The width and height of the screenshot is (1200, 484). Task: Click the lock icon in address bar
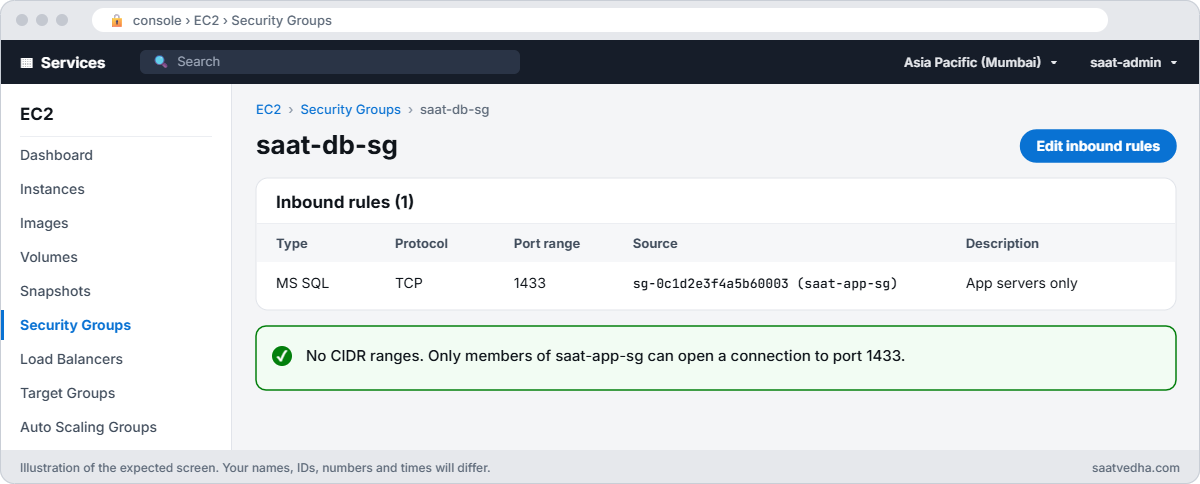coord(117,20)
